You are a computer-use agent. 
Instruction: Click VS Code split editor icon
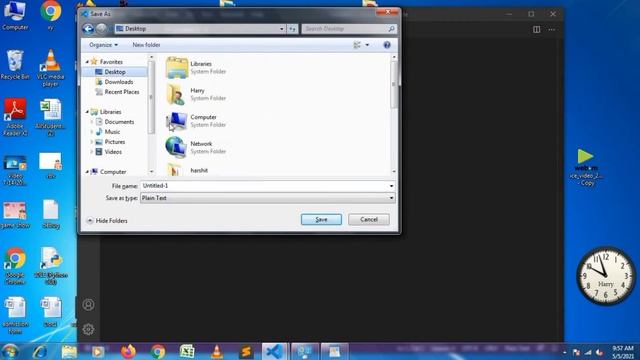click(536, 29)
